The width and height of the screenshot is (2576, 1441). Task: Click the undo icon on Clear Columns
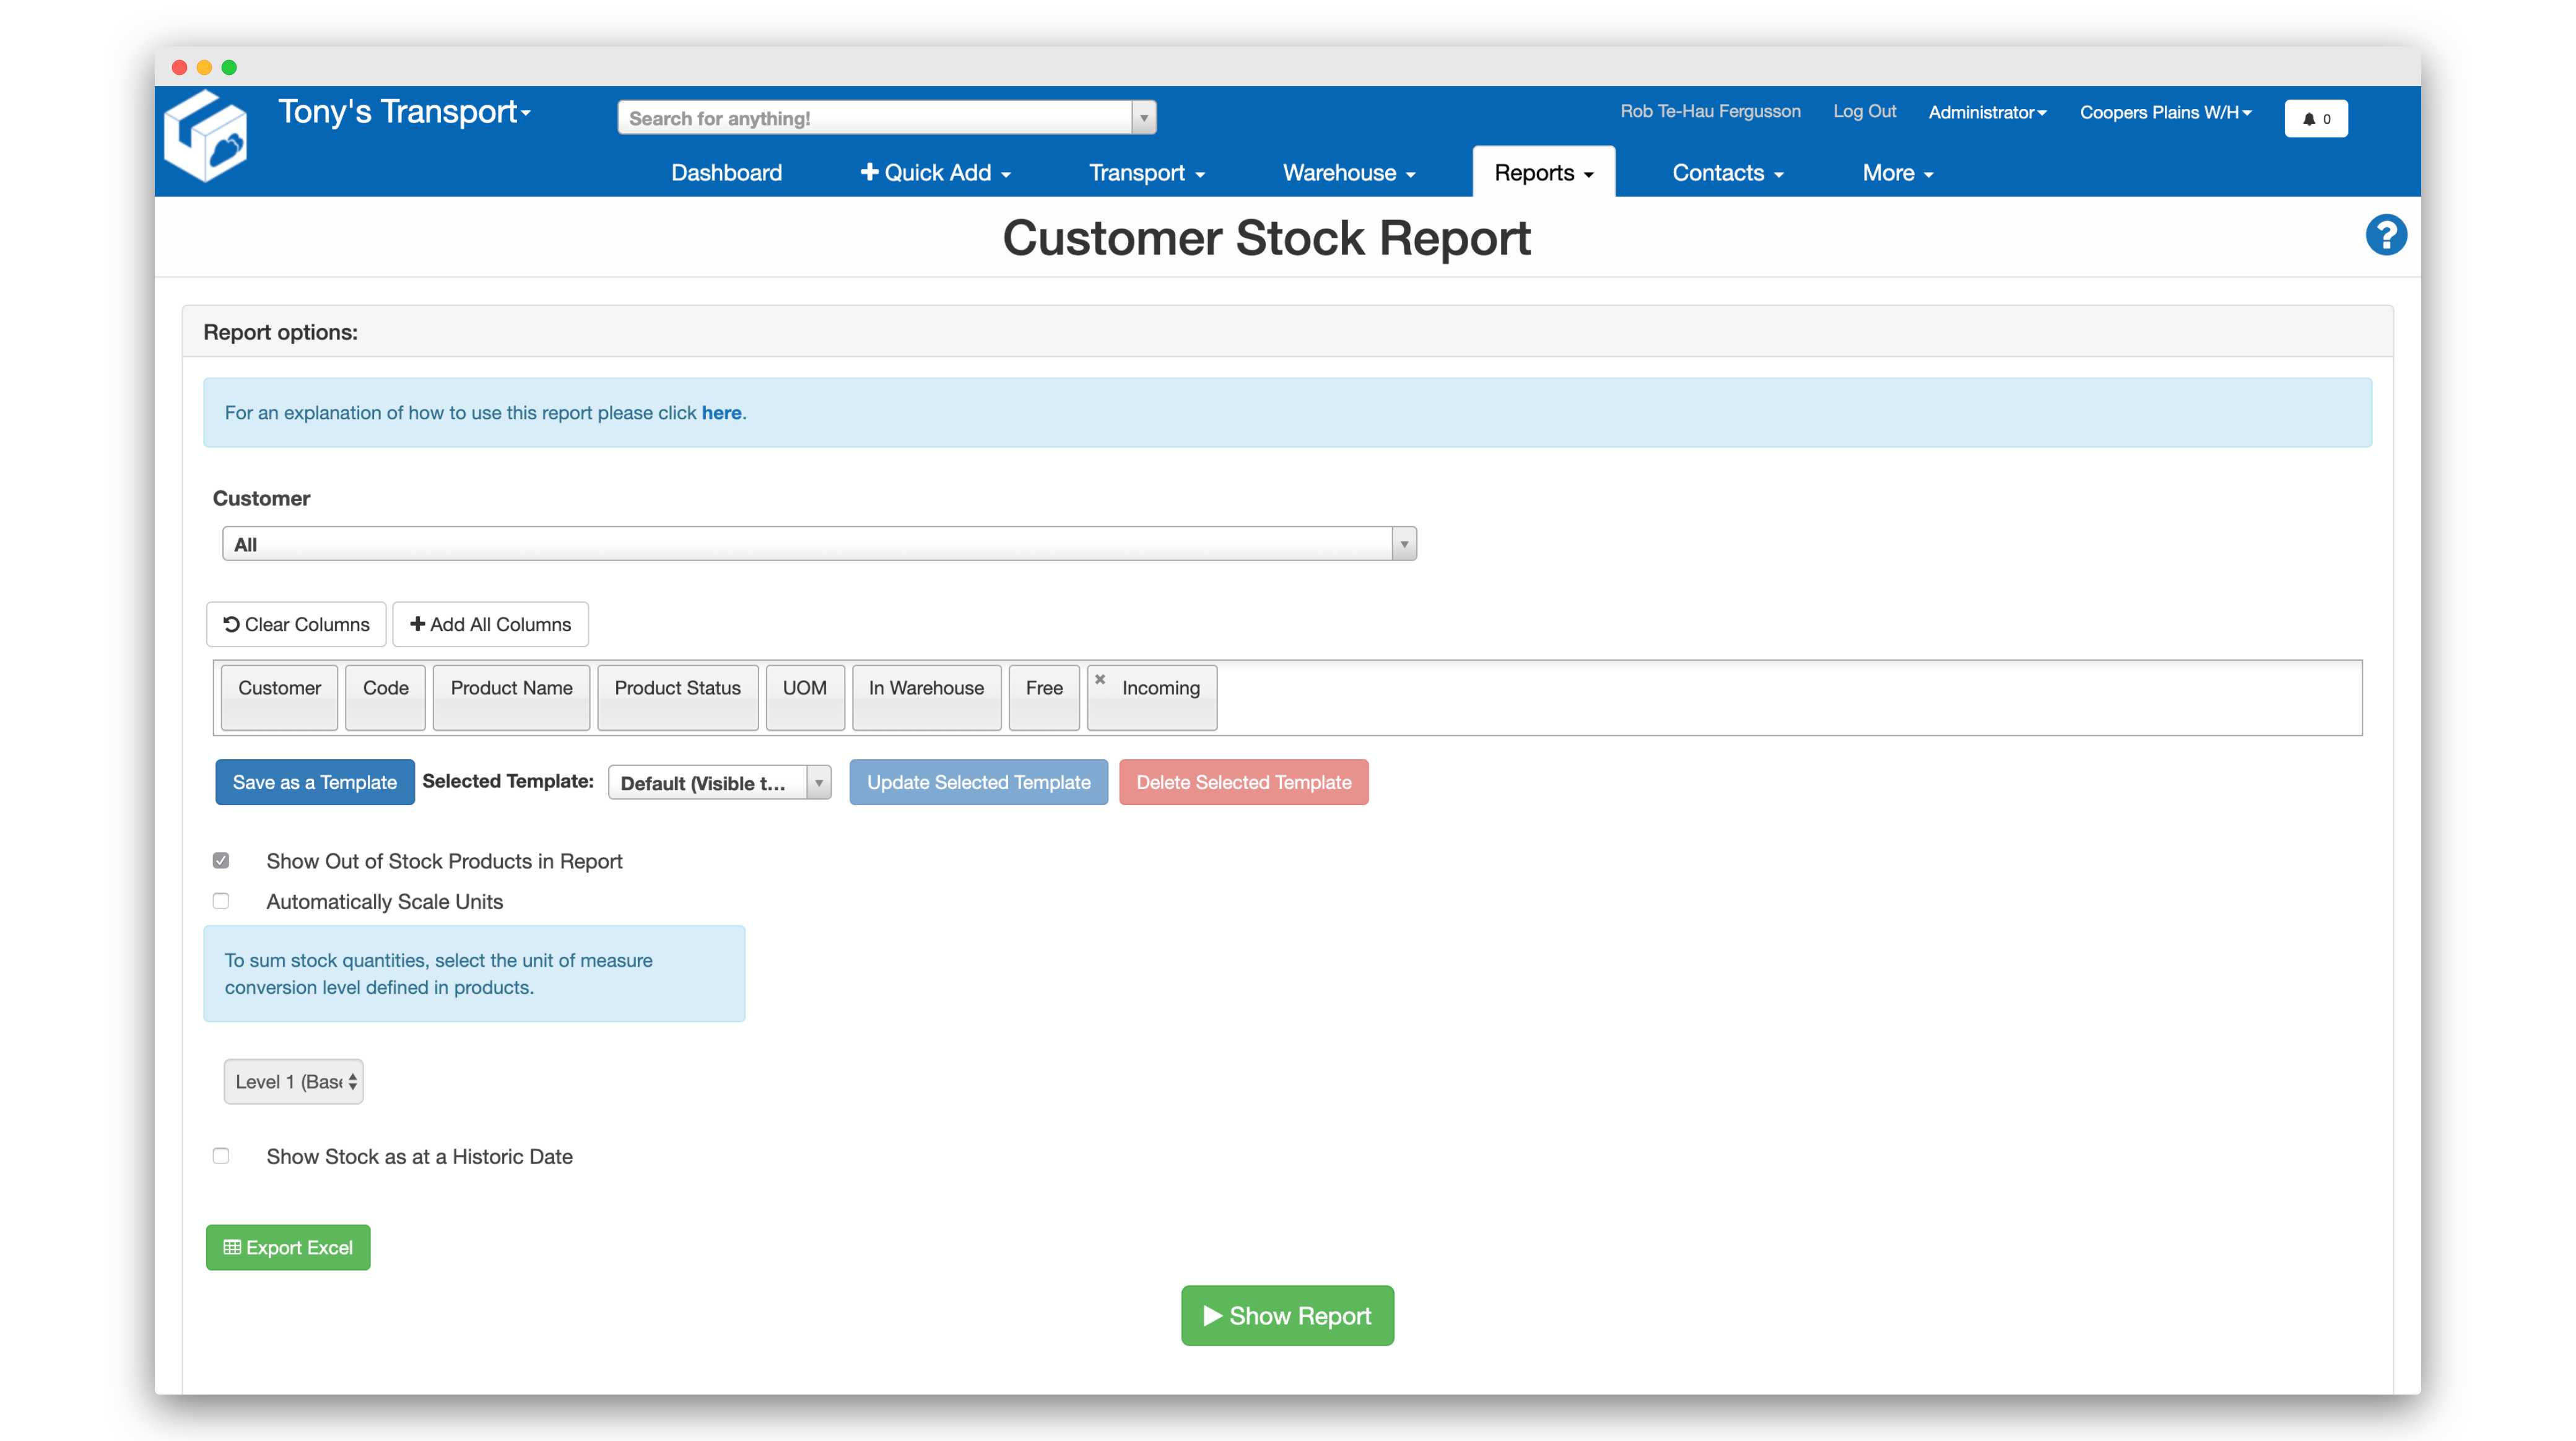pos(232,624)
